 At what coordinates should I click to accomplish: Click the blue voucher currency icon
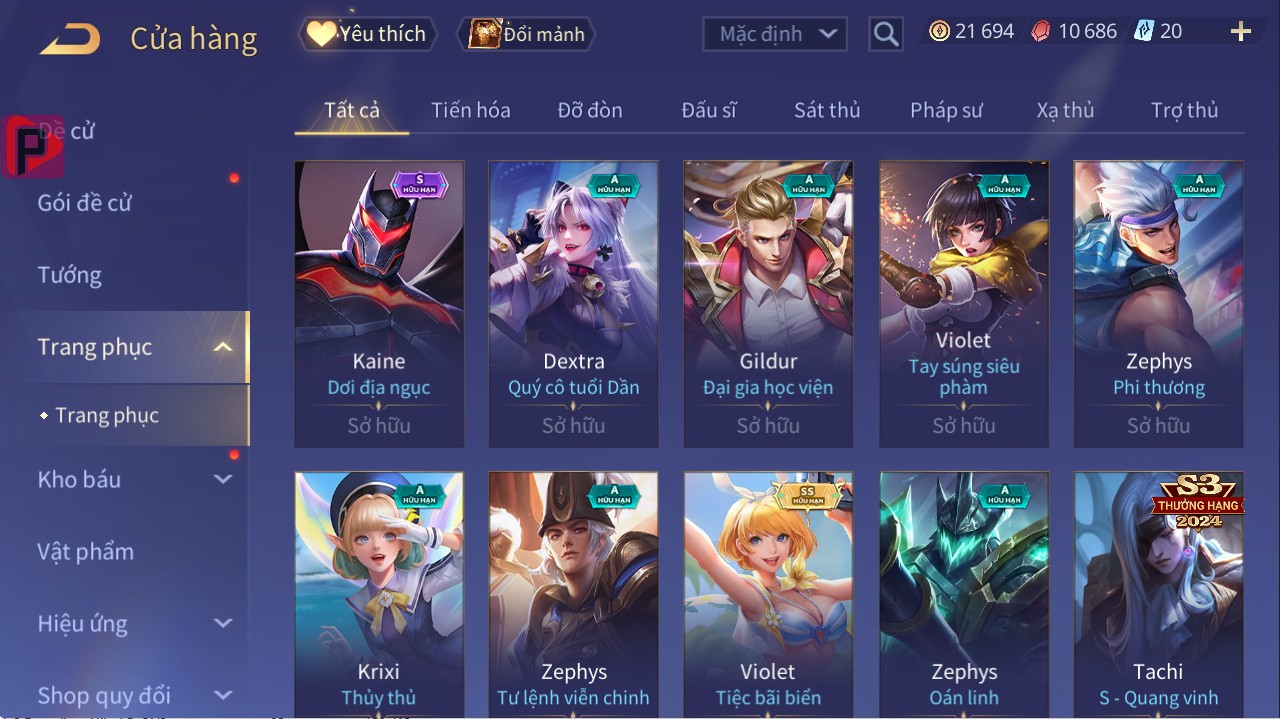1143,32
